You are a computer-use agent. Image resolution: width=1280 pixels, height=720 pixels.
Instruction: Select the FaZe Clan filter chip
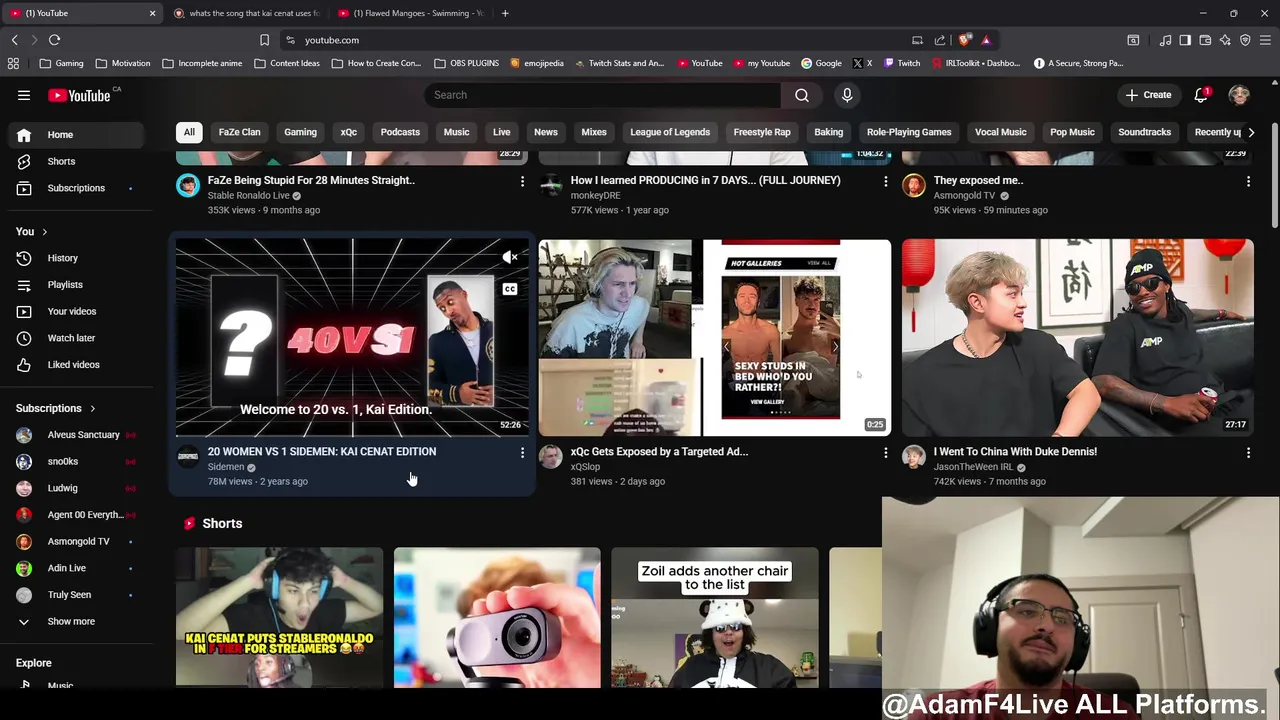click(239, 132)
